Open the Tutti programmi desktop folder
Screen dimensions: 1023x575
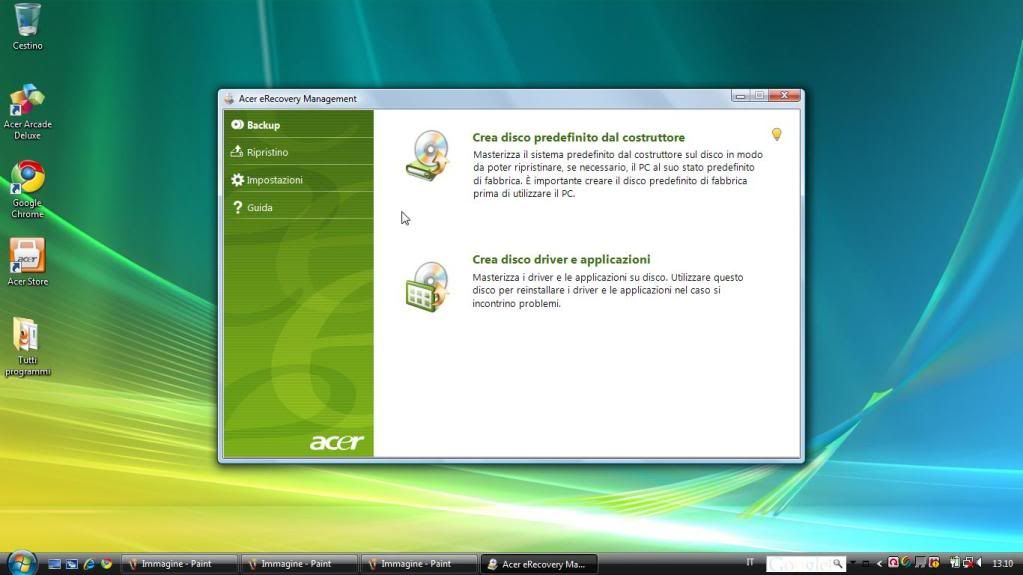coord(27,347)
